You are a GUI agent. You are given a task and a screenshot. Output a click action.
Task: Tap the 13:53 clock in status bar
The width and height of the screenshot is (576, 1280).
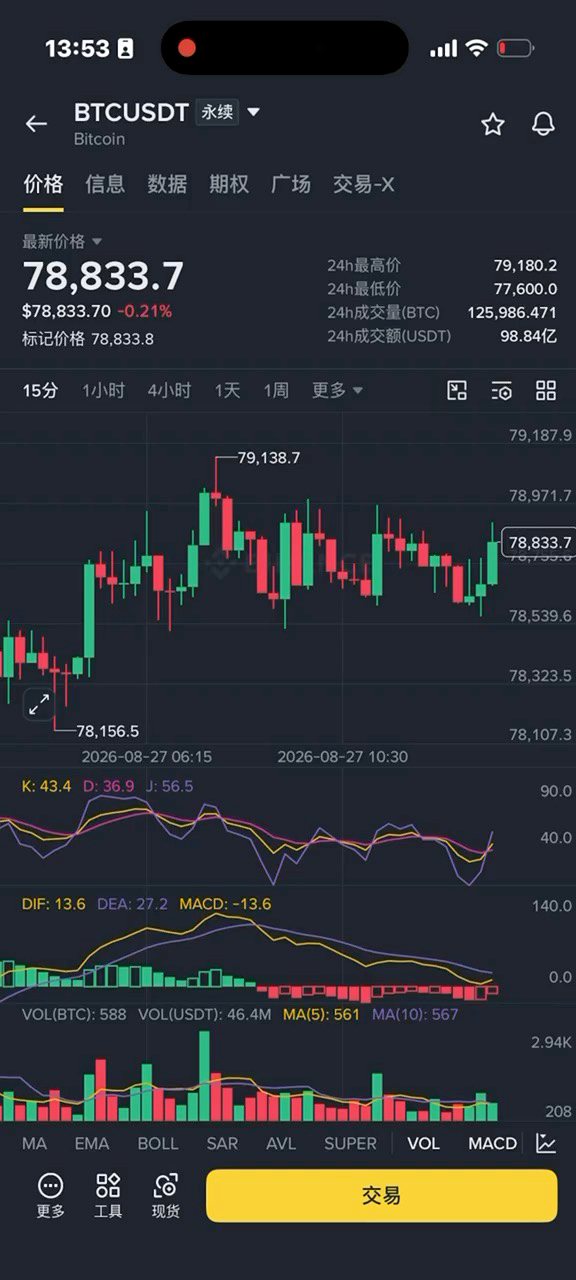point(77,48)
